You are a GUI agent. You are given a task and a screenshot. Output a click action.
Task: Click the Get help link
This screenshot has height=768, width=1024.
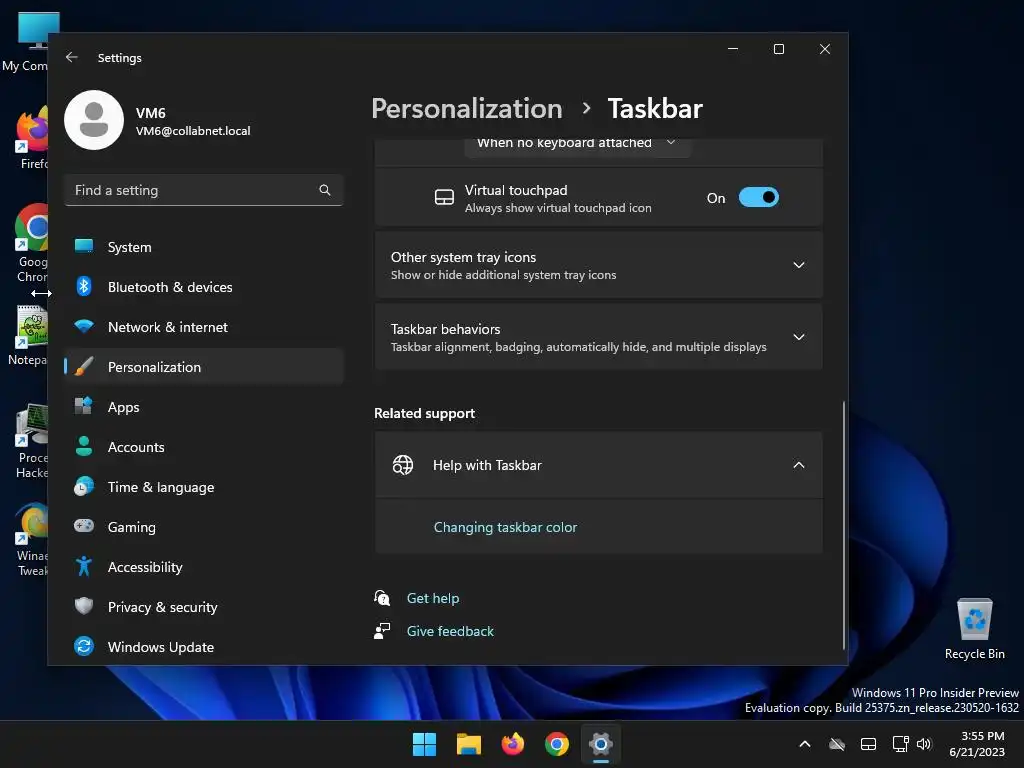click(x=433, y=598)
